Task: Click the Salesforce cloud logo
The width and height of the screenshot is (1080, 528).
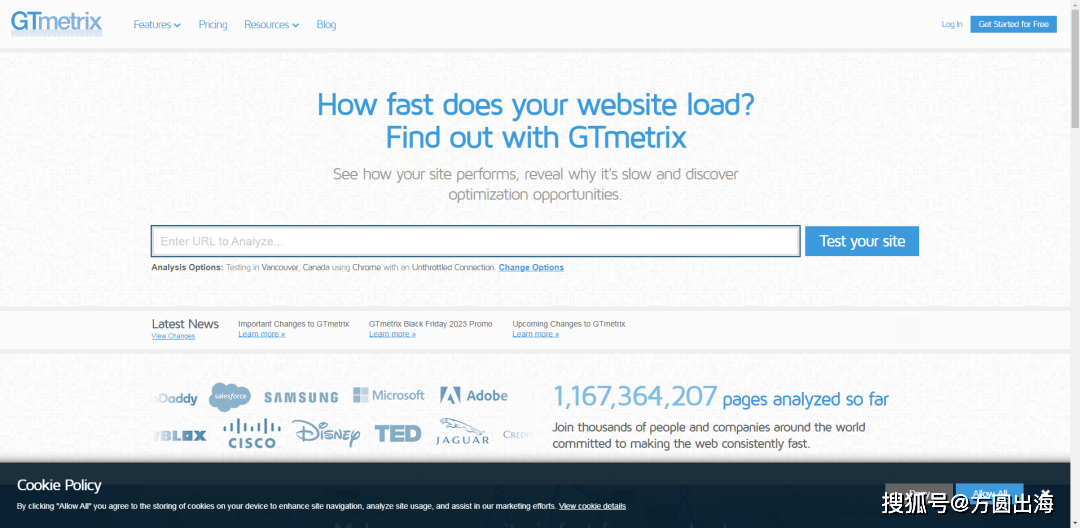Action: (230, 396)
